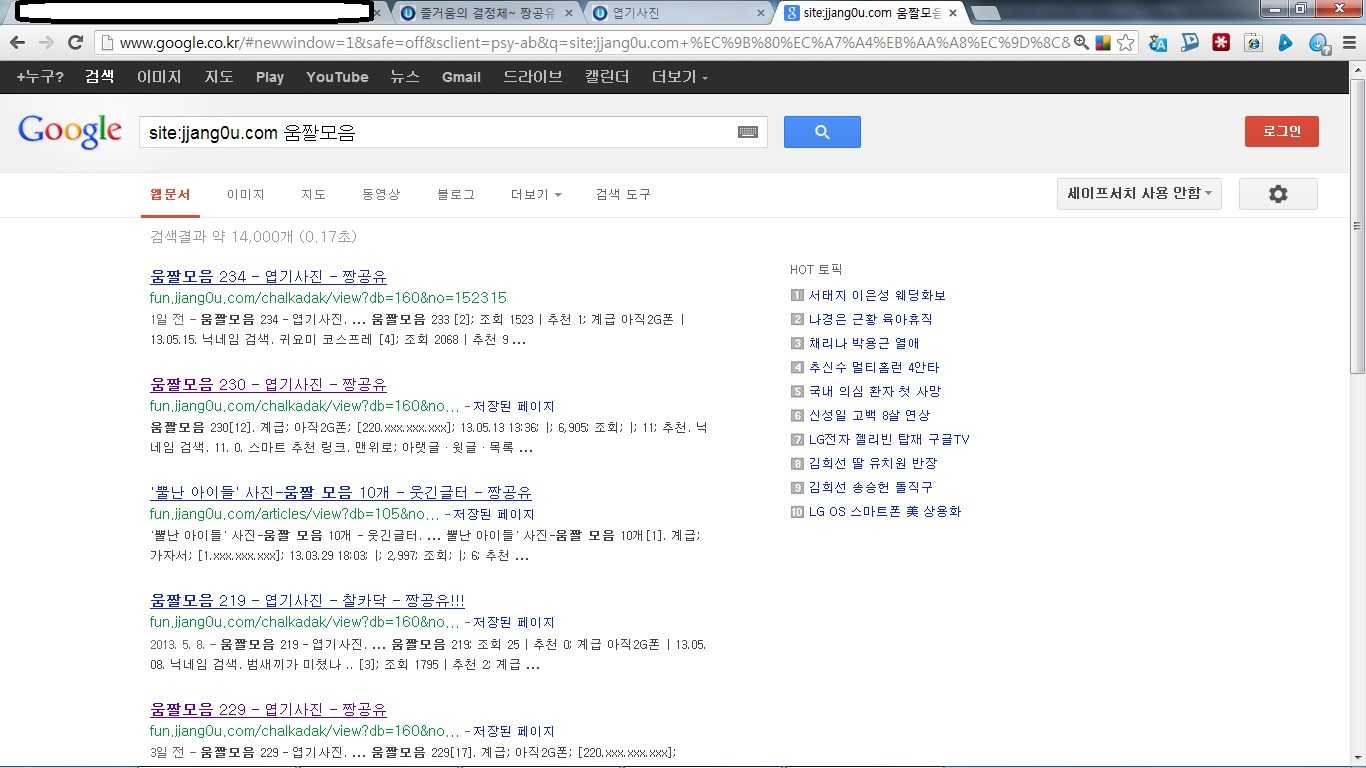Viewport: 1366px width, 768px height.
Task: Open result 움짤모음 229 - 엽기사진 - 짱공유
Action: point(268,710)
